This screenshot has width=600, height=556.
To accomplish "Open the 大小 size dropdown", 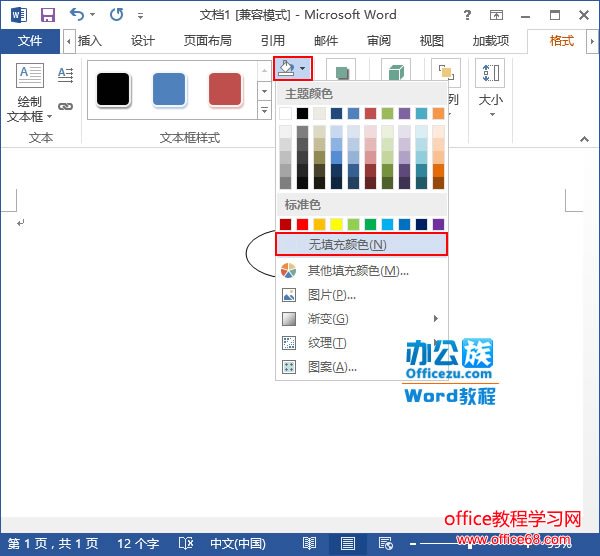I will pyautogui.click(x=491, y=88).
